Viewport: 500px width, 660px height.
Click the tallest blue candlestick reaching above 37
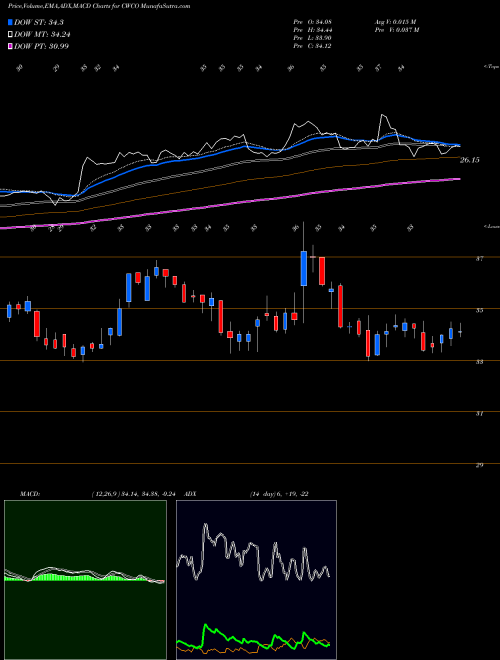[x=303, y=268]
